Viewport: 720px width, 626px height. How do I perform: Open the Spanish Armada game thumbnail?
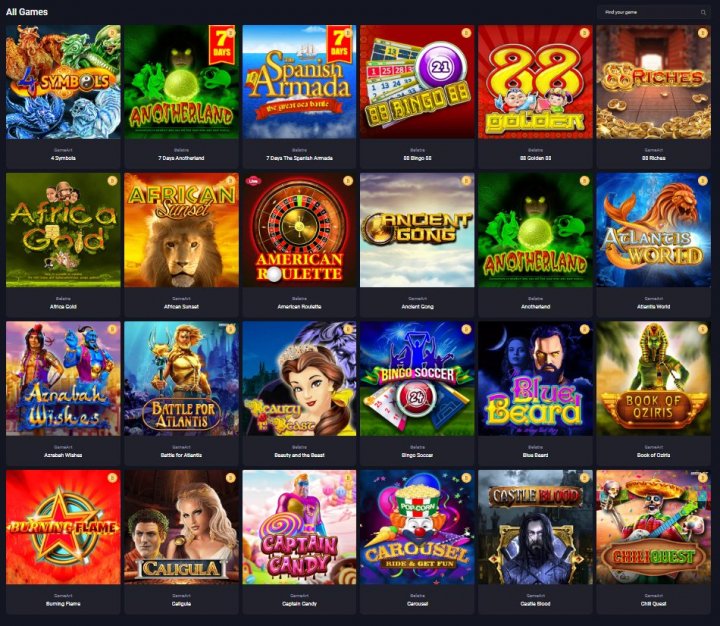click(299, 82)
